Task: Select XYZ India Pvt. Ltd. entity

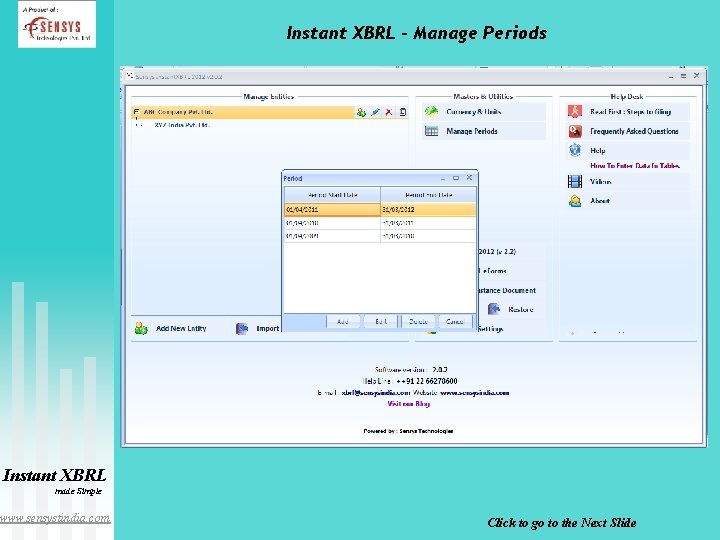Action: 182,125
